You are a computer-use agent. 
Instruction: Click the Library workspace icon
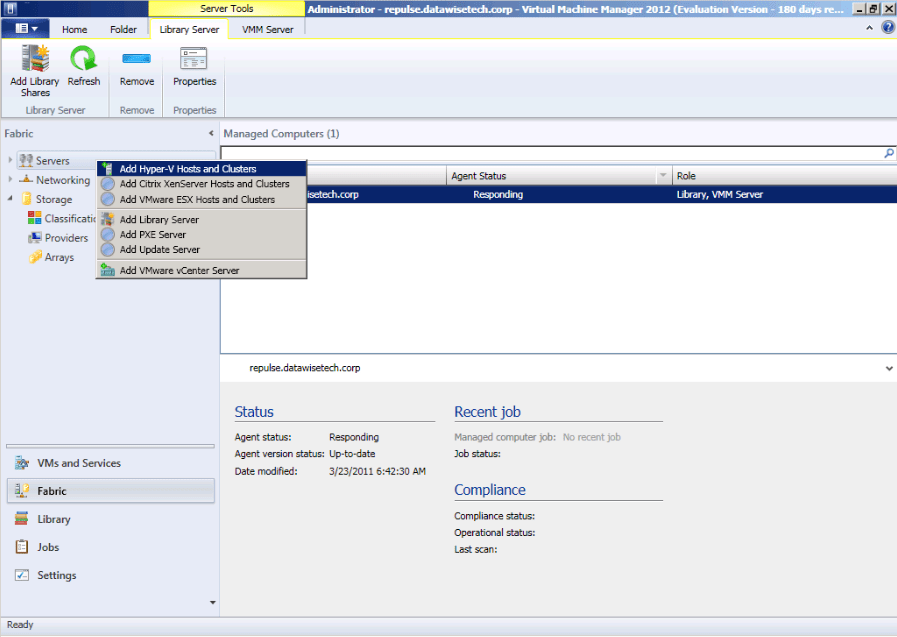click(x=22, y=519)
